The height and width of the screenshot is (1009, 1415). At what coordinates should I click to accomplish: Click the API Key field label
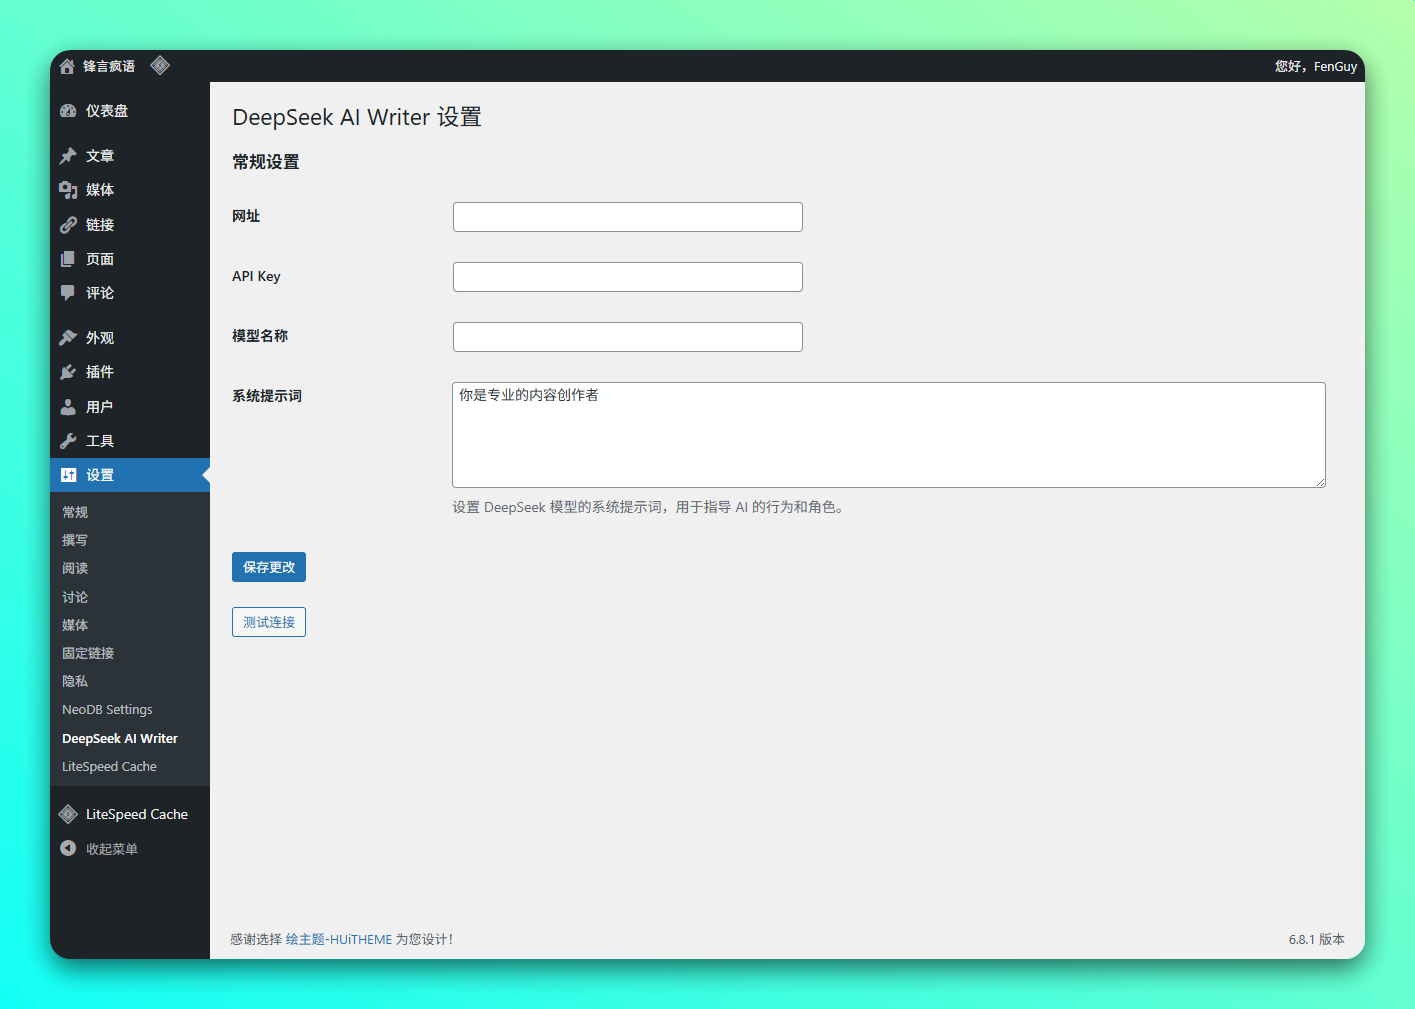[256, 276]
